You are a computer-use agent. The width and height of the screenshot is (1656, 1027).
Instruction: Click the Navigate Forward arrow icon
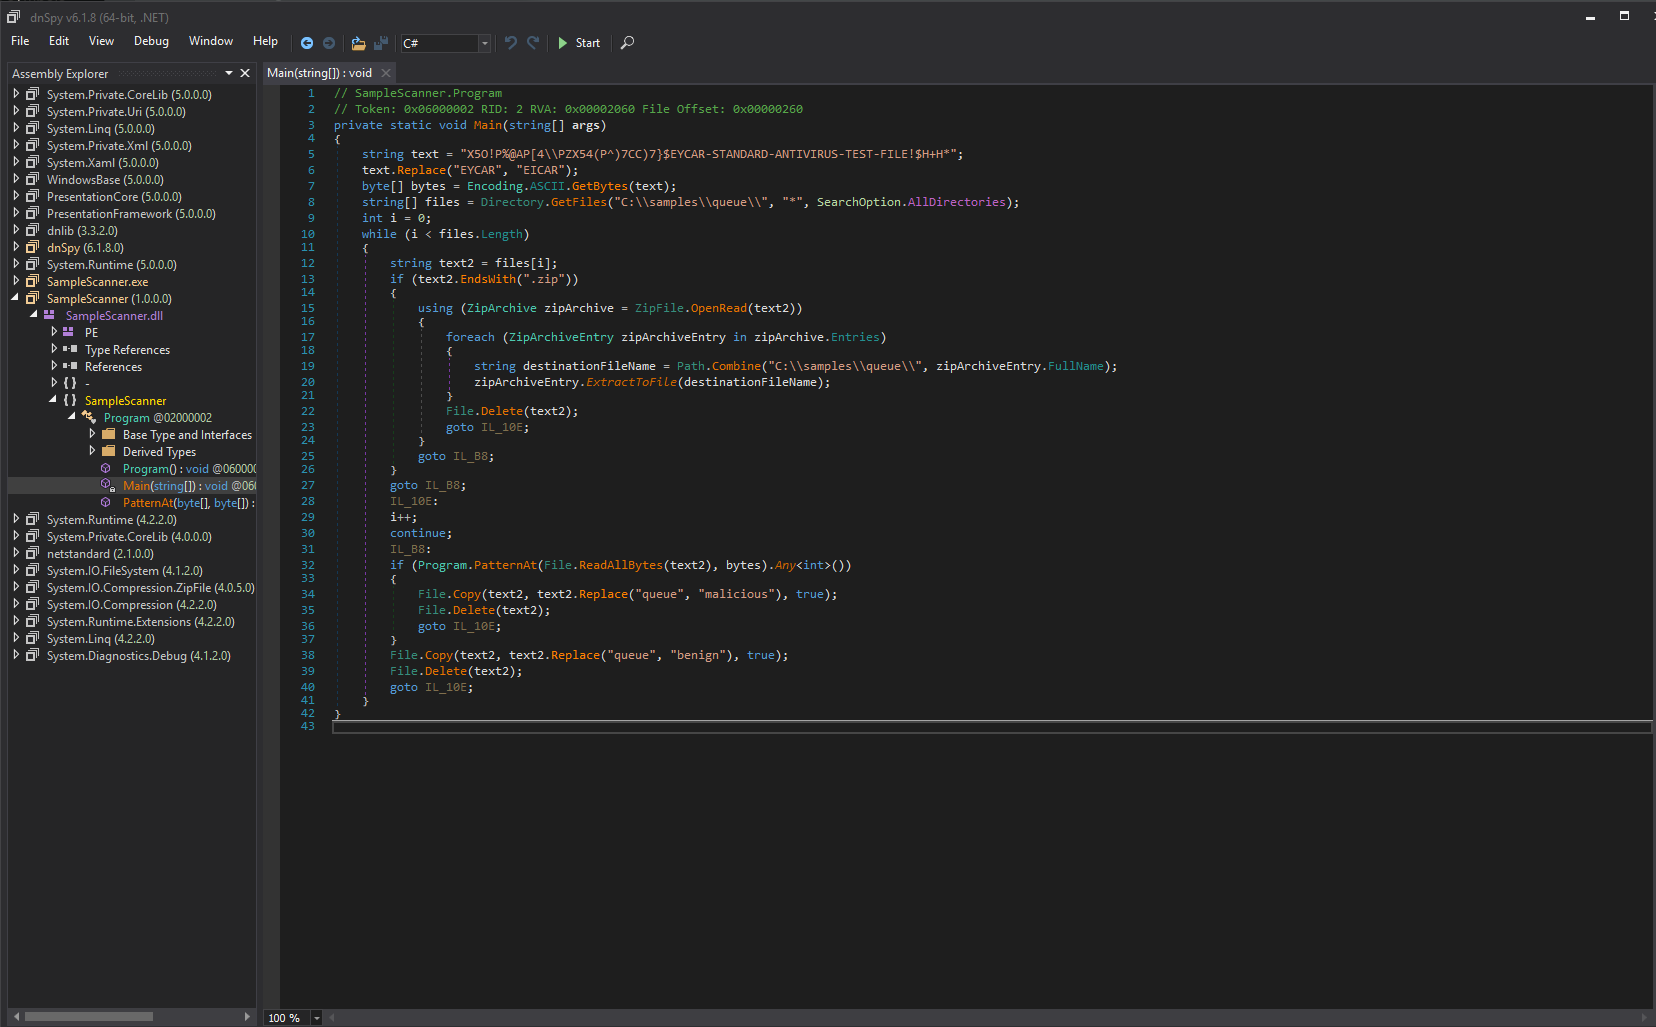point(329,43)
